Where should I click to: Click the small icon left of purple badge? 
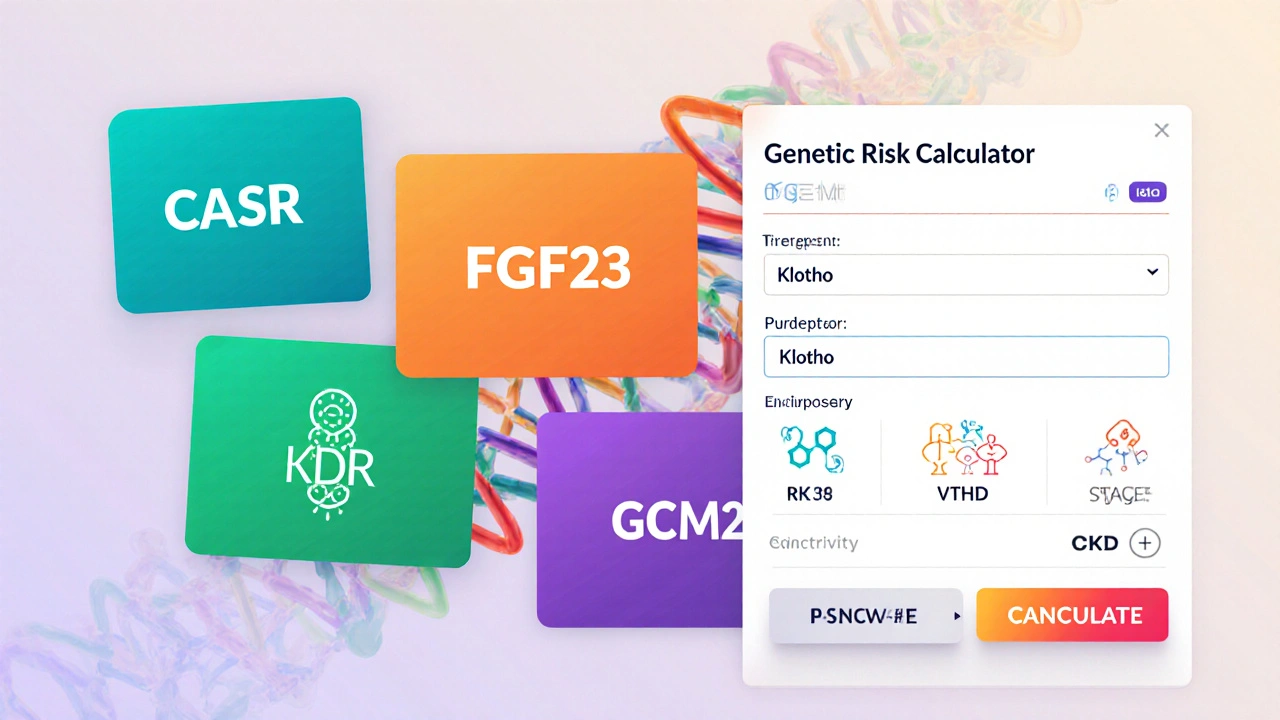click(1110, 193)
